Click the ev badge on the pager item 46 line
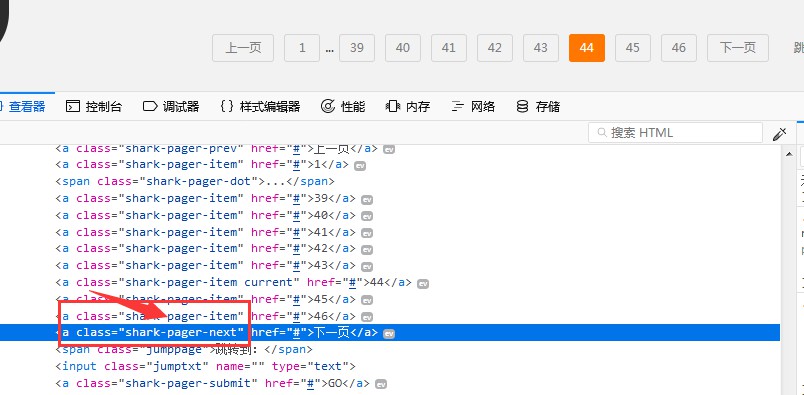 pos(367,317)
